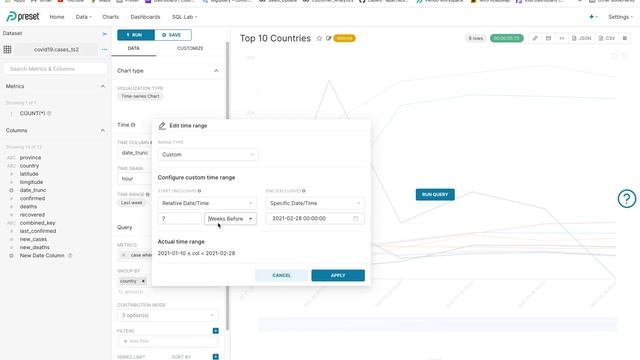Click the New Date Column entry
Image resolution: width=640 pixels, height=360 pixels.
click(42, 256)
